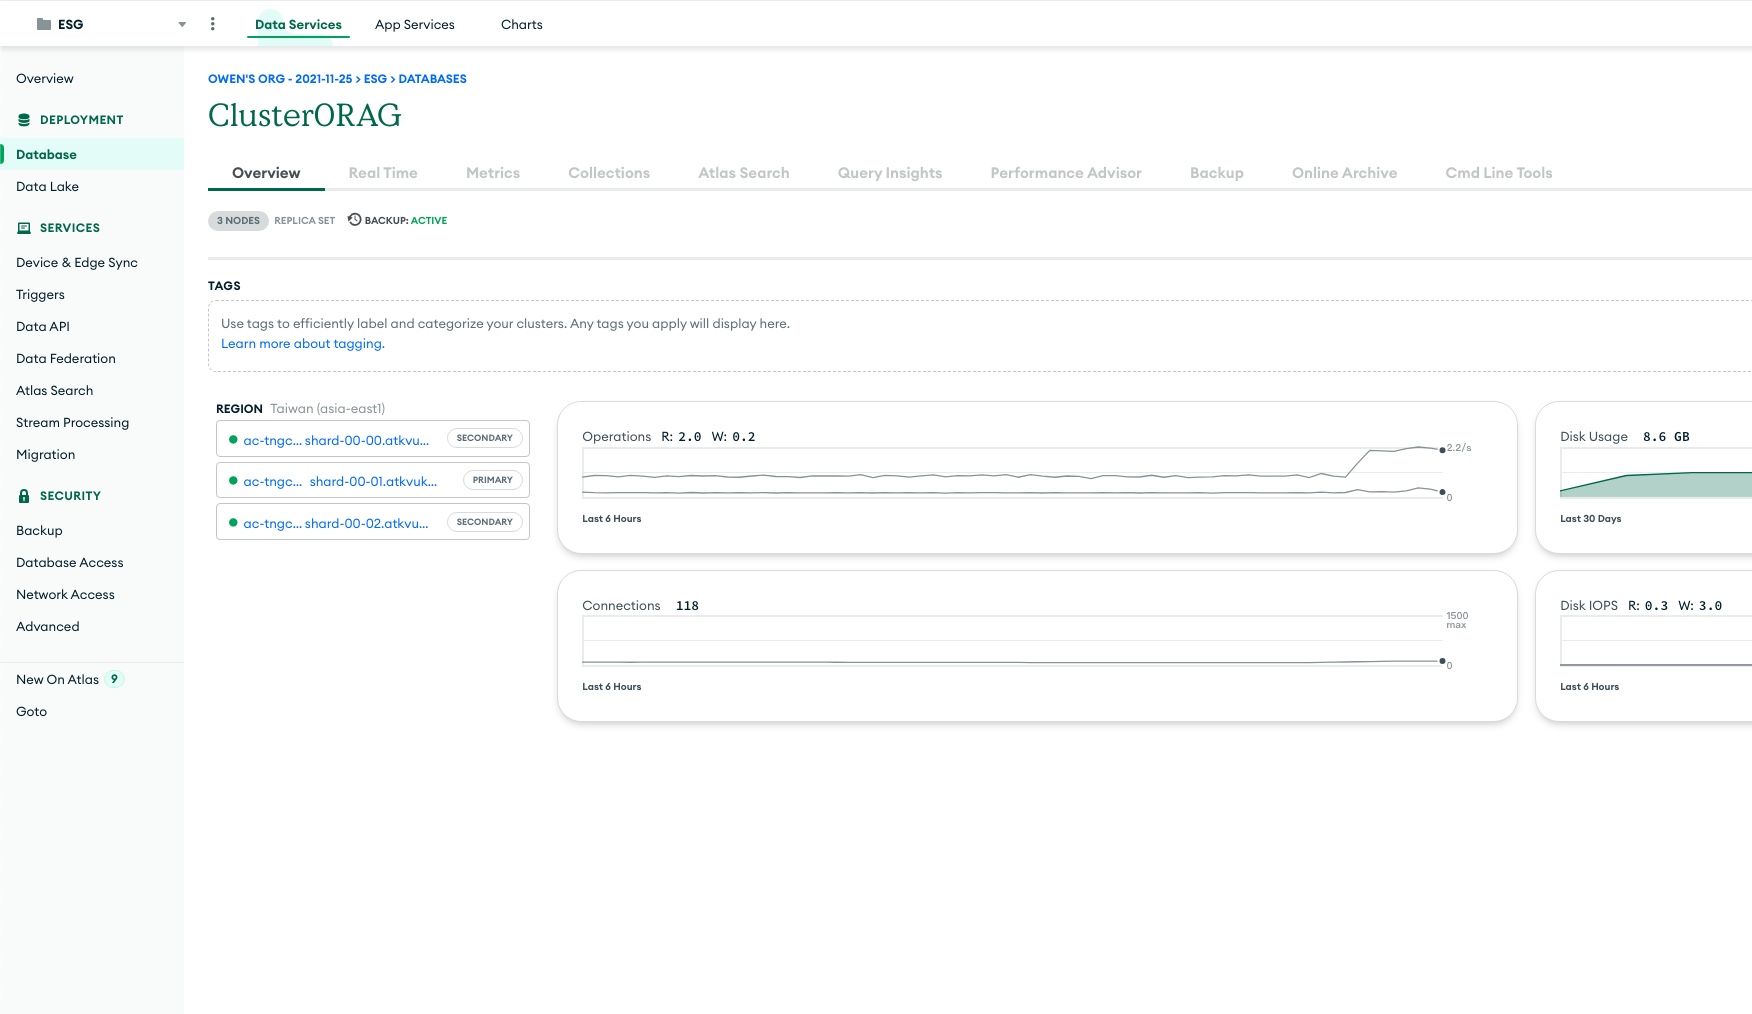Image resolution: width=1752 pixels, height=1014 pixels.
Task: Click the Deployment database stack icon
Action: (x=24, y=120)
